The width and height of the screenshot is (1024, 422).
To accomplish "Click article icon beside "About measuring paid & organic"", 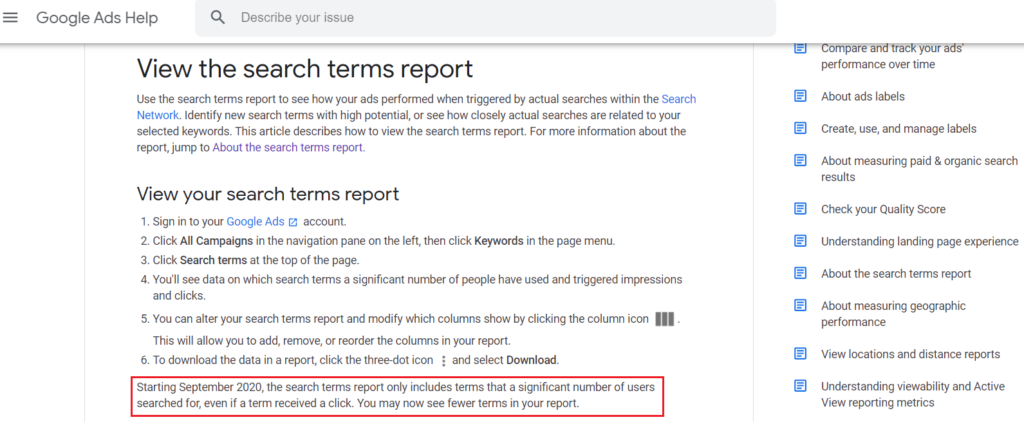I will (800, 160).
